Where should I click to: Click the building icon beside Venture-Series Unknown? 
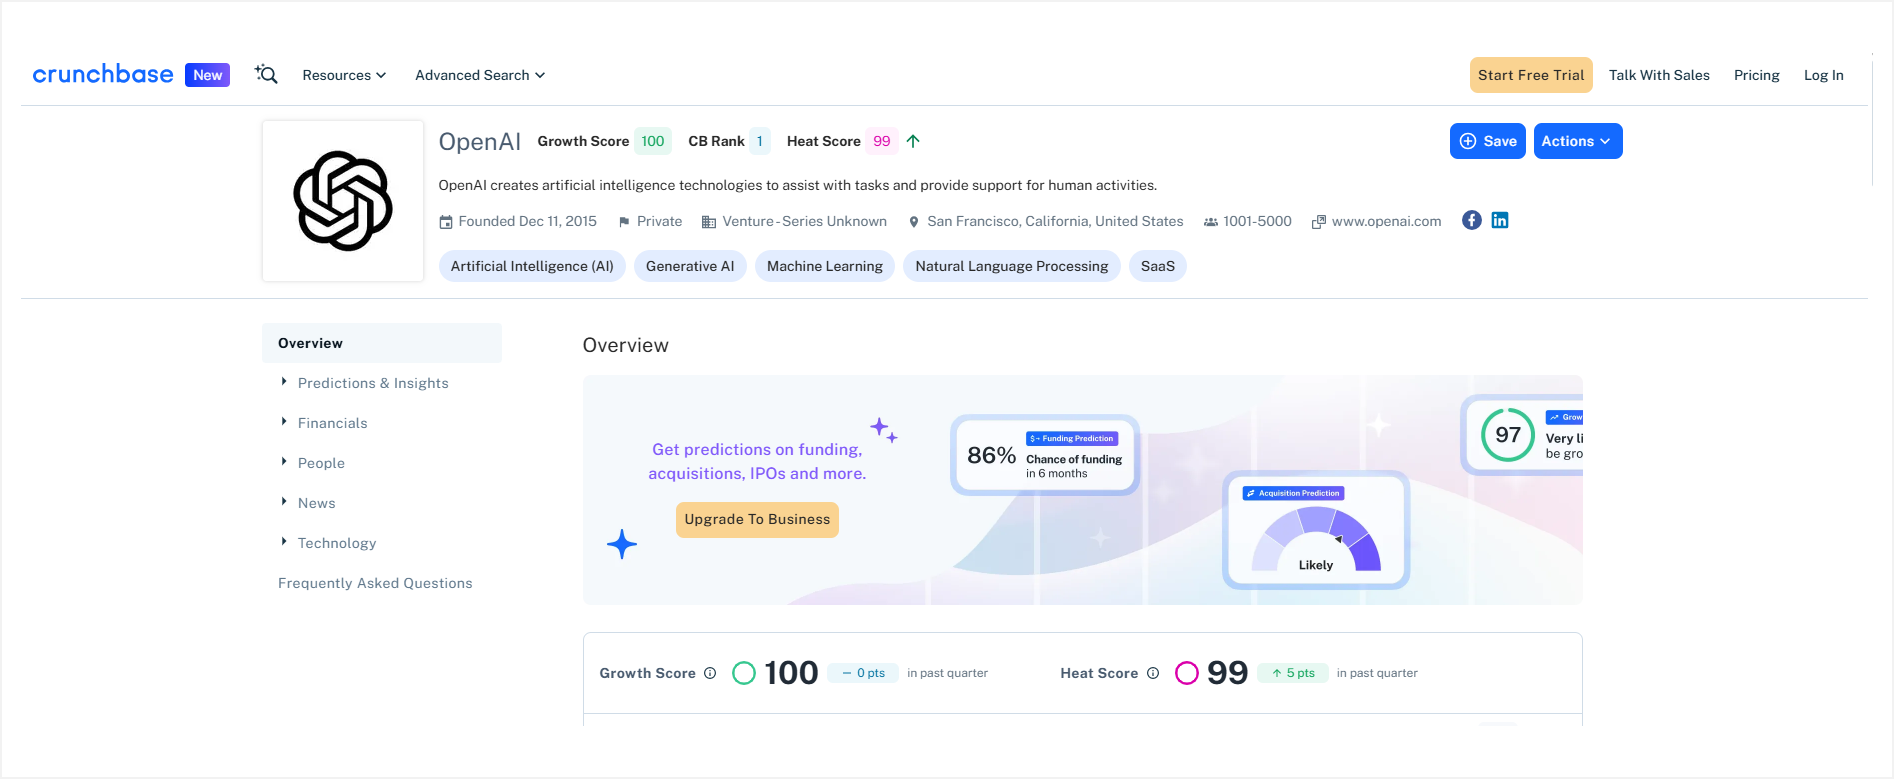(709, 222)
